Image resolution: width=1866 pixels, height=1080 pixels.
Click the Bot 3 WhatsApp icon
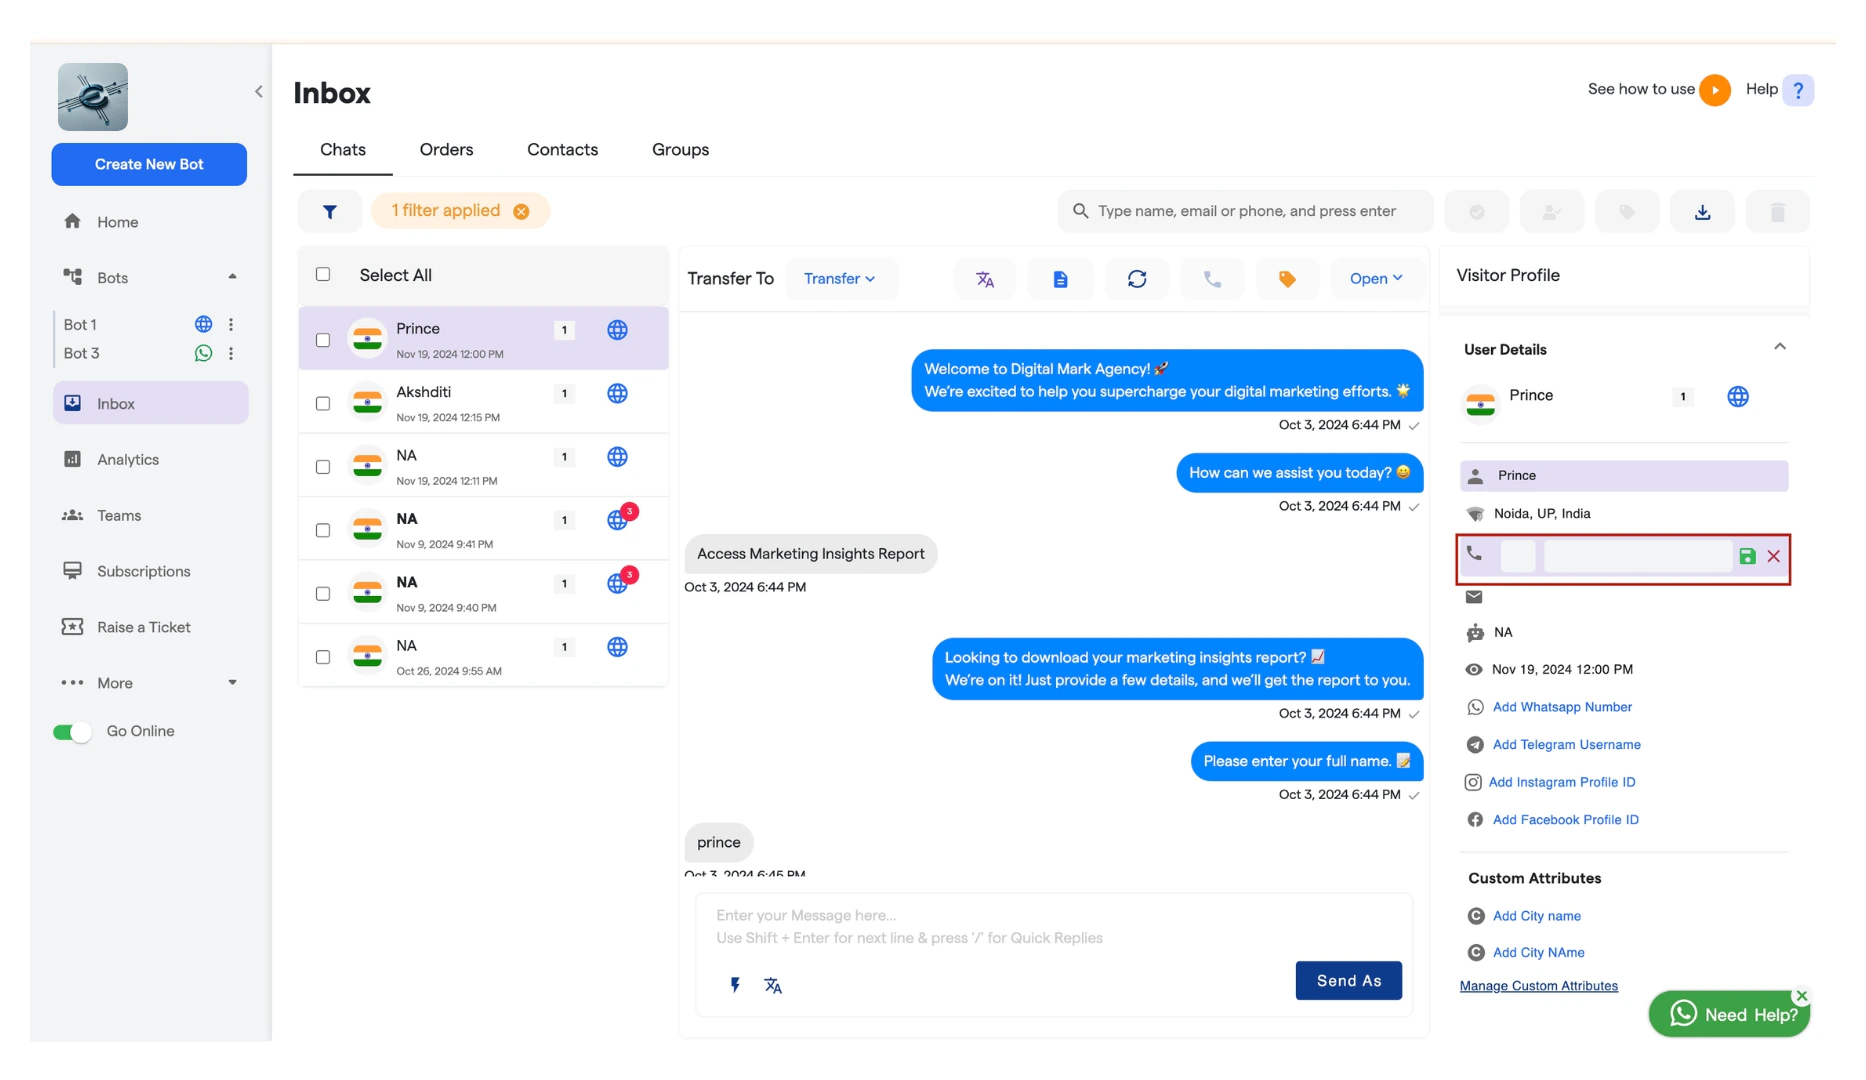pos(203,353)
